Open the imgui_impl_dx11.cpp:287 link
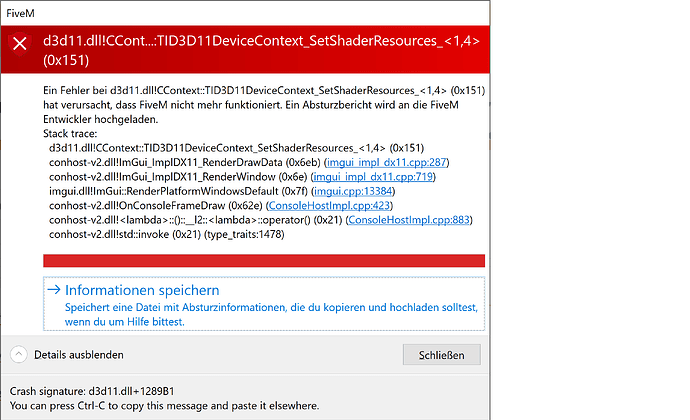The height and width of the screenshot is (420, 690). (386, 162)
